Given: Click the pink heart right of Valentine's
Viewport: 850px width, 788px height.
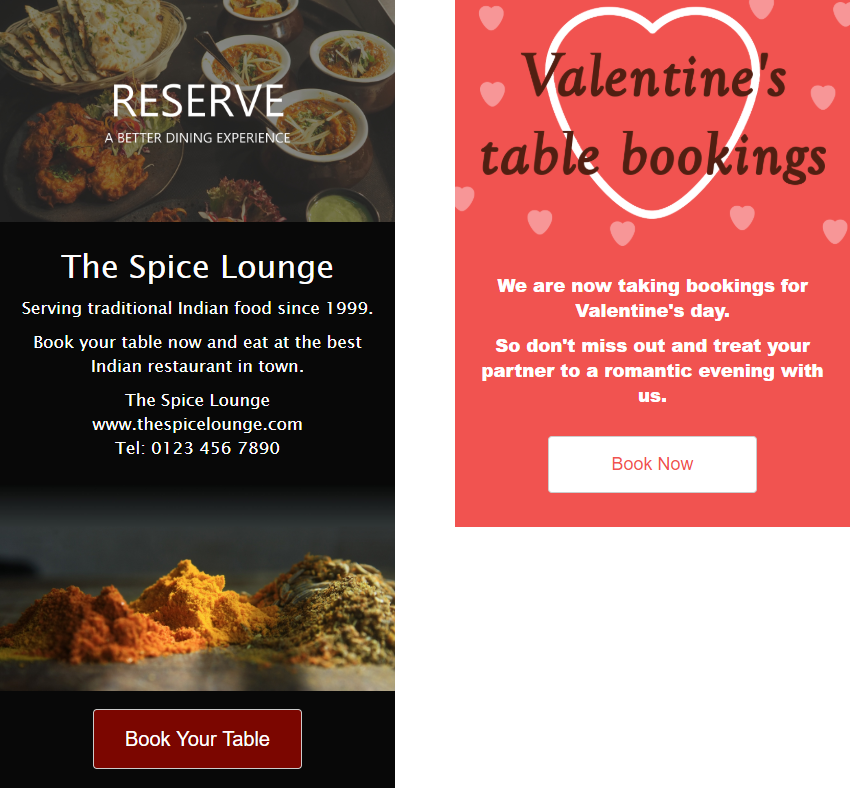Looking at the screenshot, I should [x=823, y=97].
